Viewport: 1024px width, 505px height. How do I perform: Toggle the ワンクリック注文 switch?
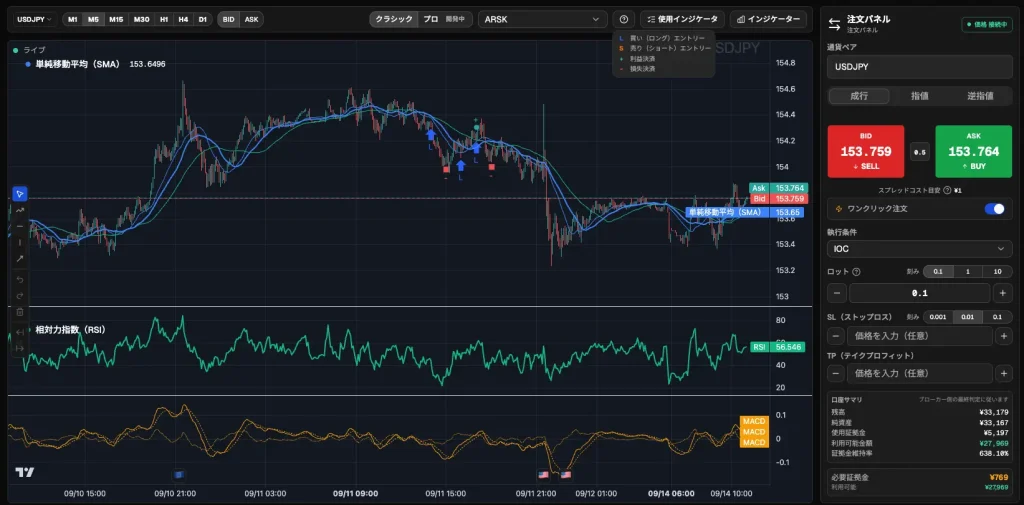[x=995, y=208]
